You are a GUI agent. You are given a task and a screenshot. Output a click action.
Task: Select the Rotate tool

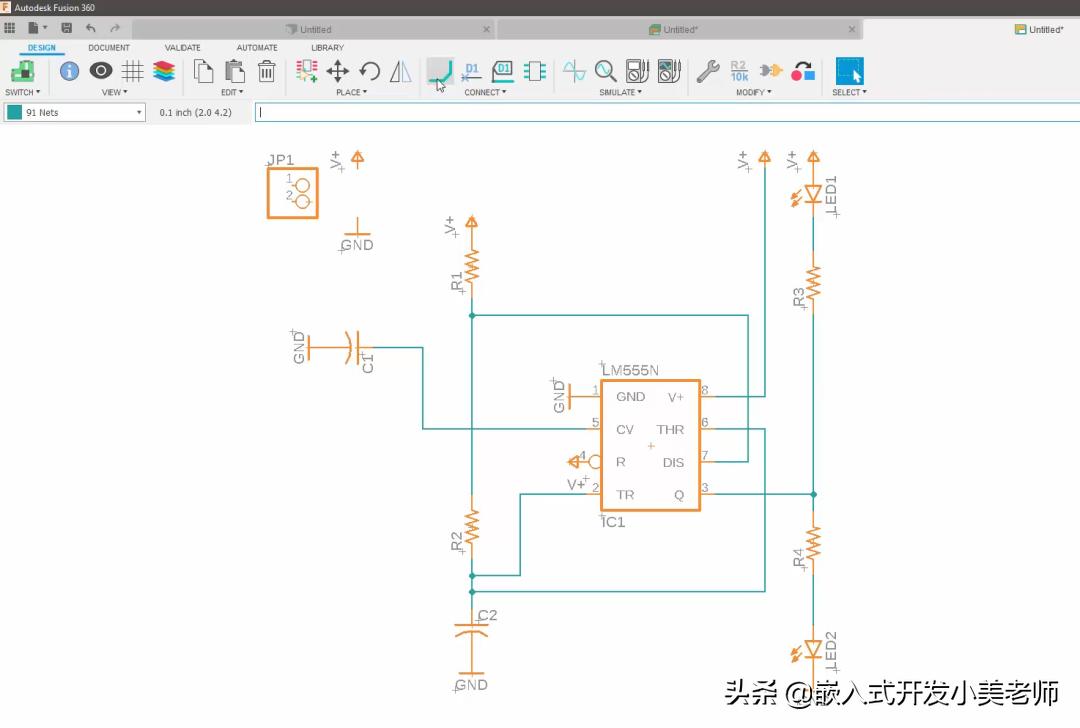click(x=369, y=71)
